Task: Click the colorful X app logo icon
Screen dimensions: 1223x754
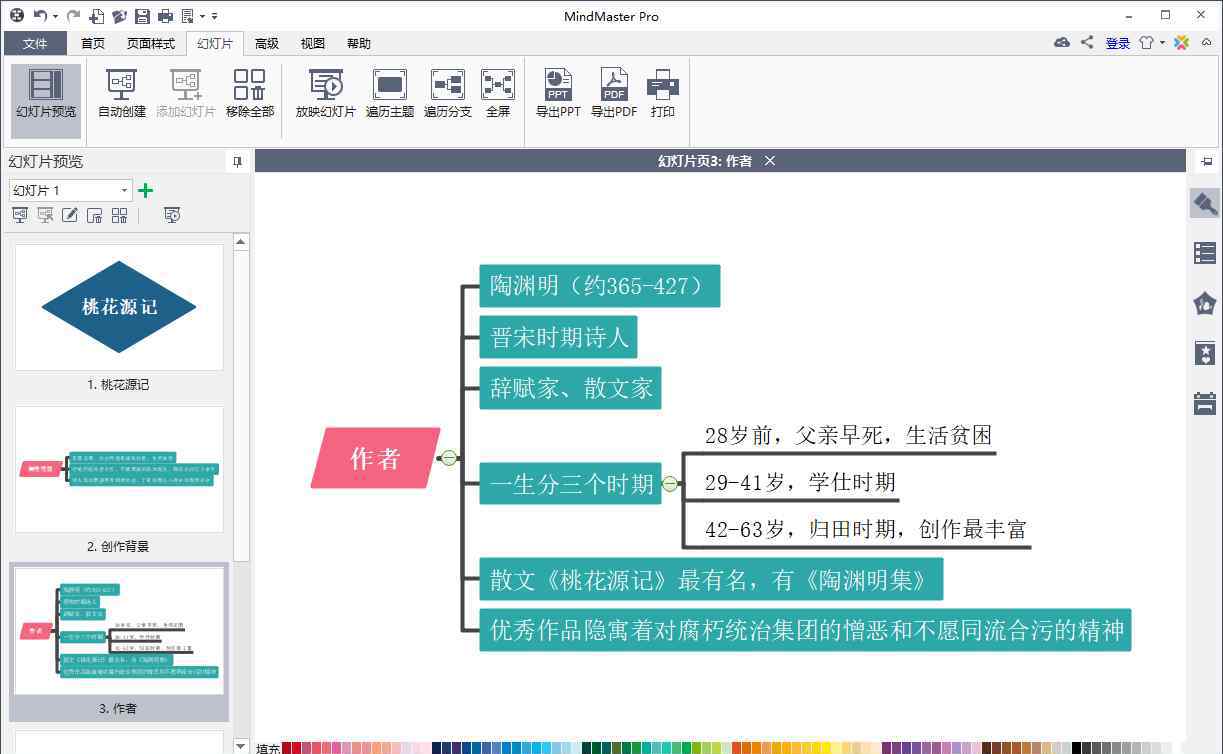Action: (x=1181, y=43)
